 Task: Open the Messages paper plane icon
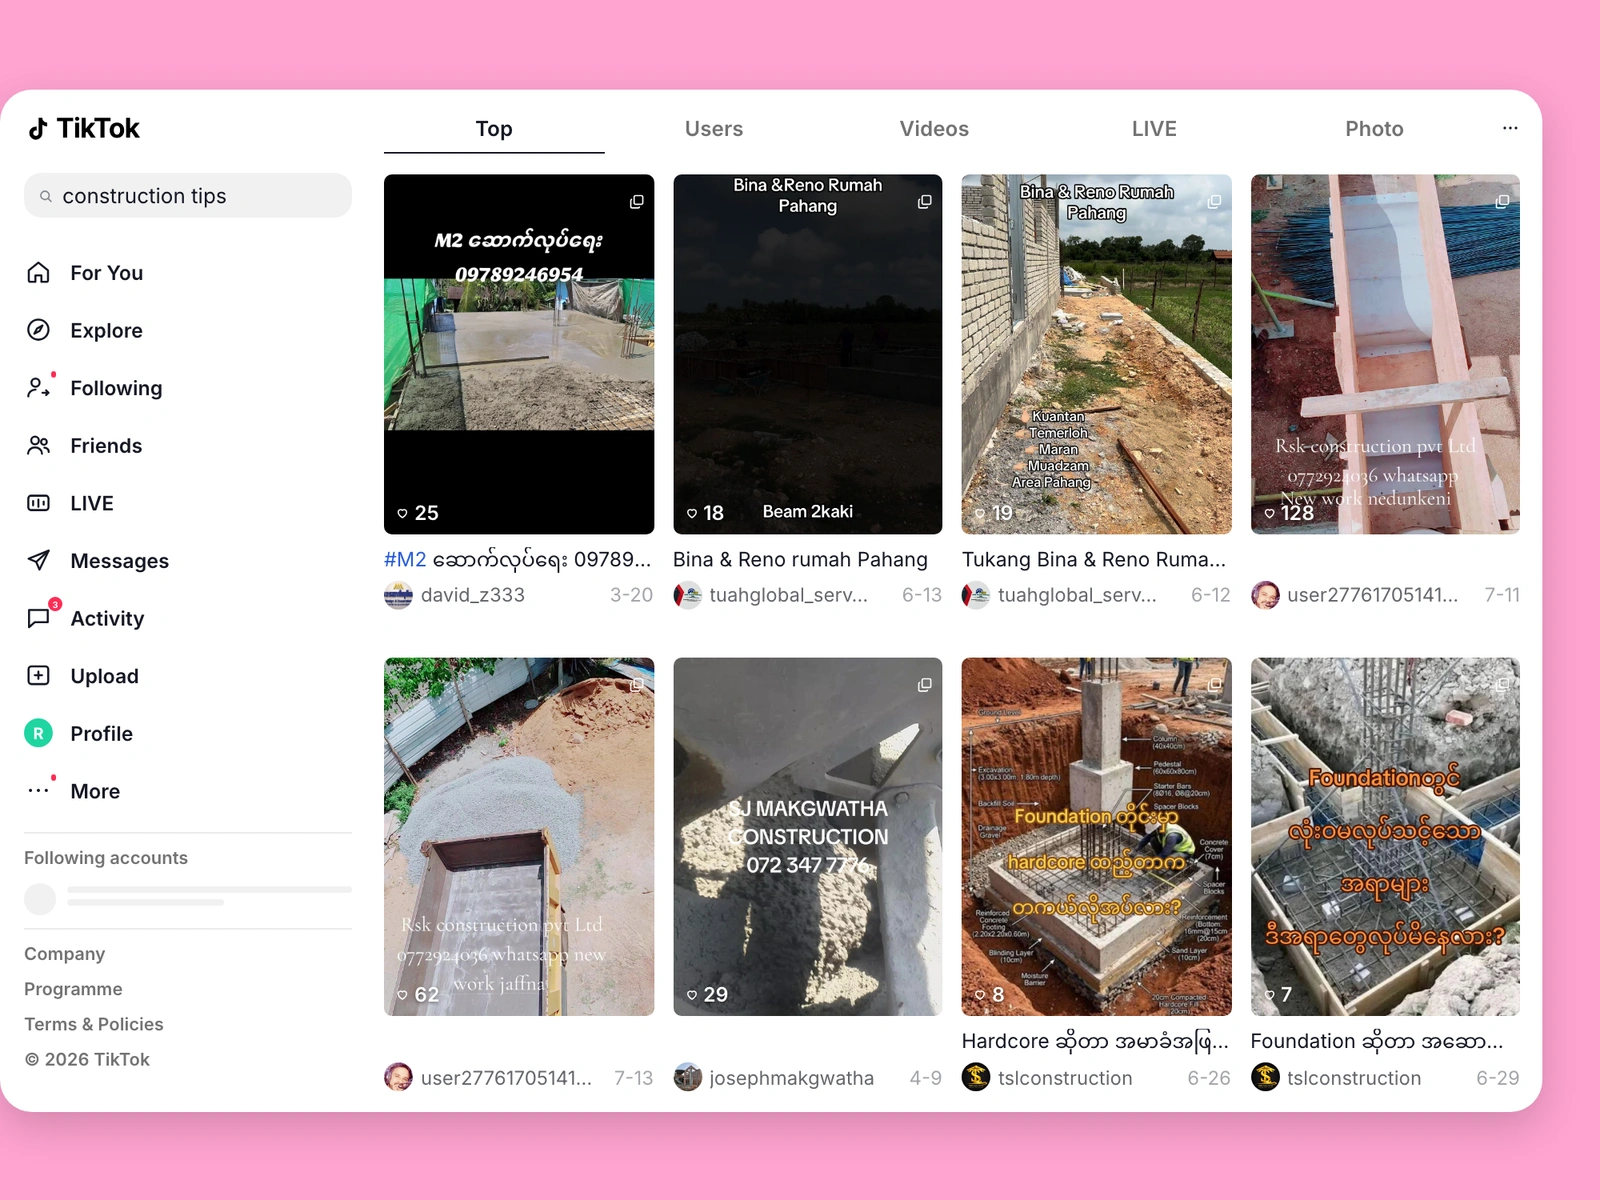(39, 560)
